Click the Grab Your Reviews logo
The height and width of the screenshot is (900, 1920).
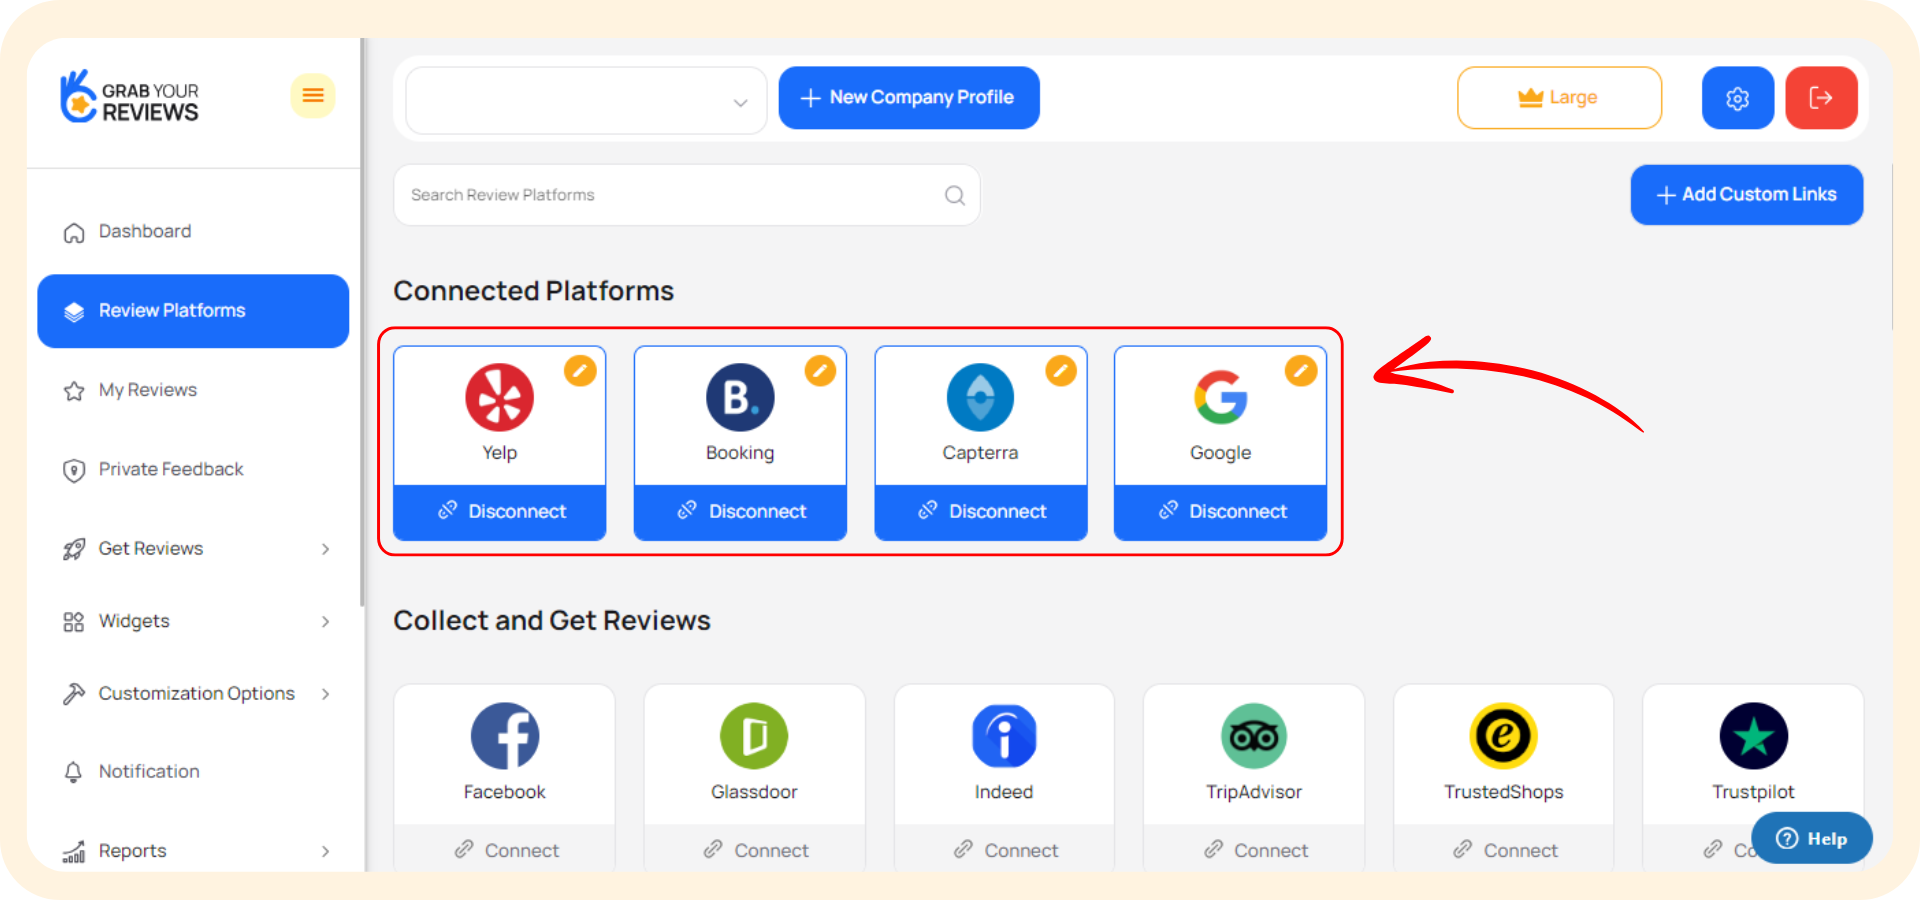[x=129, y=97]
